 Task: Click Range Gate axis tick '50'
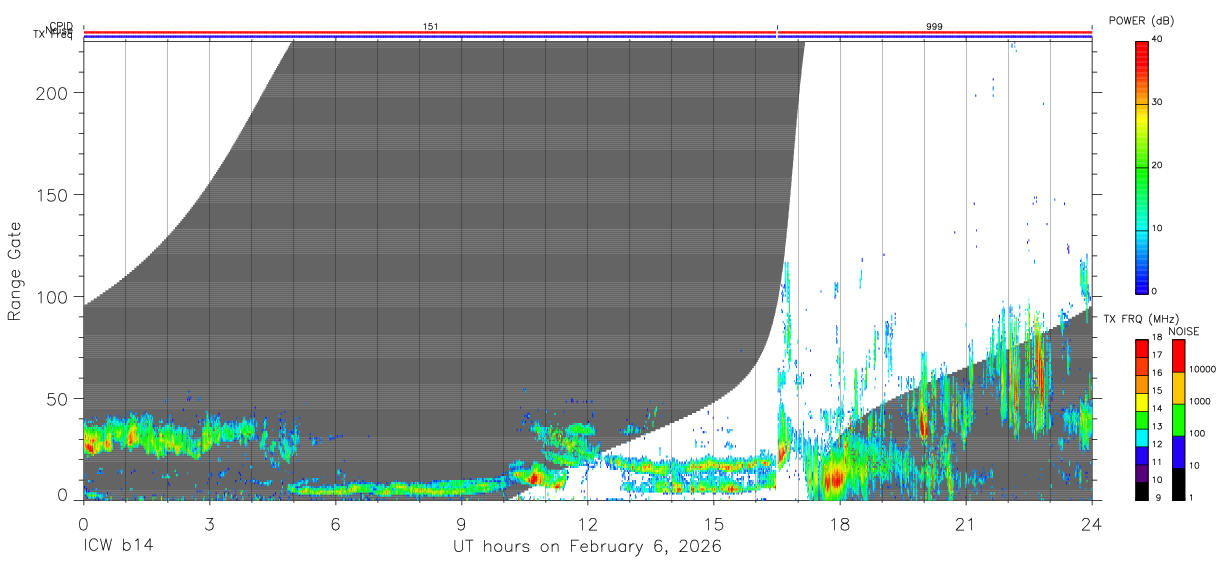point(58,399)
